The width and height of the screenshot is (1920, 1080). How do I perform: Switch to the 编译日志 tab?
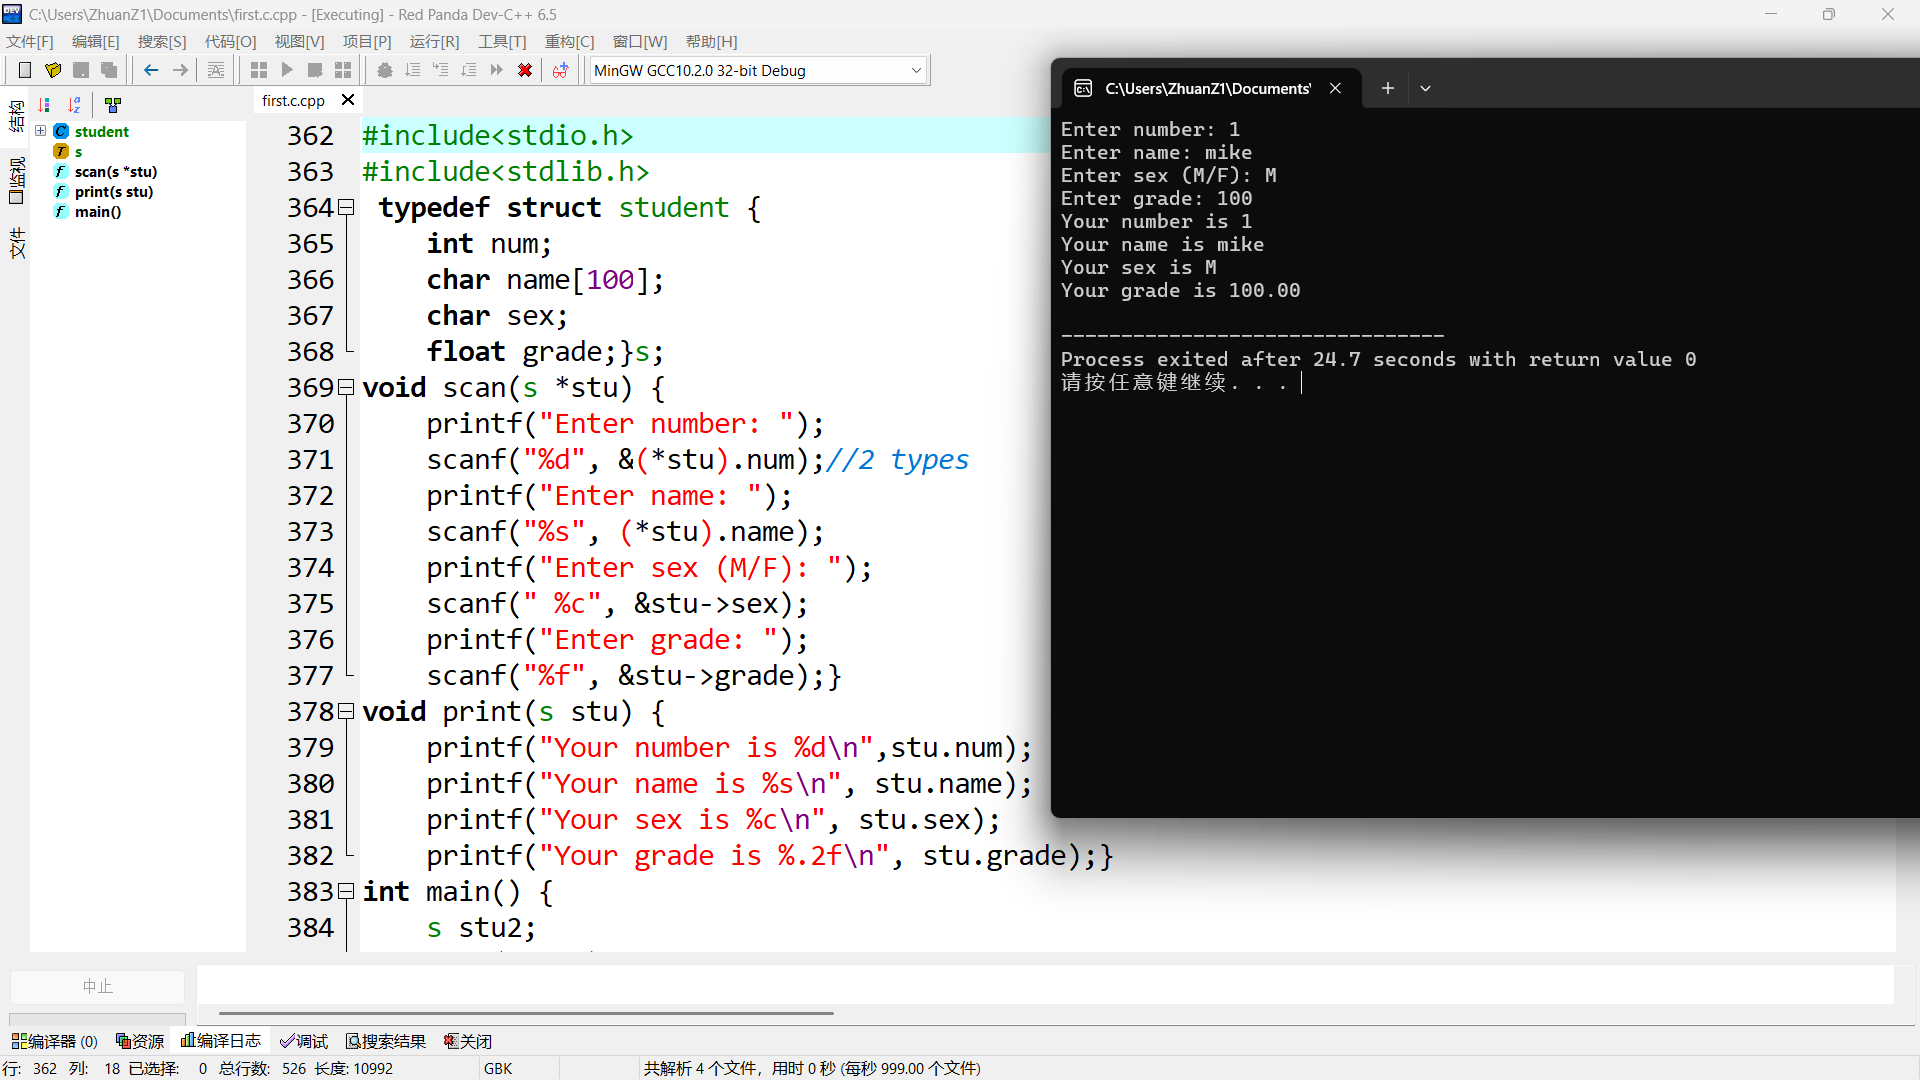[x=221, y=1041]
